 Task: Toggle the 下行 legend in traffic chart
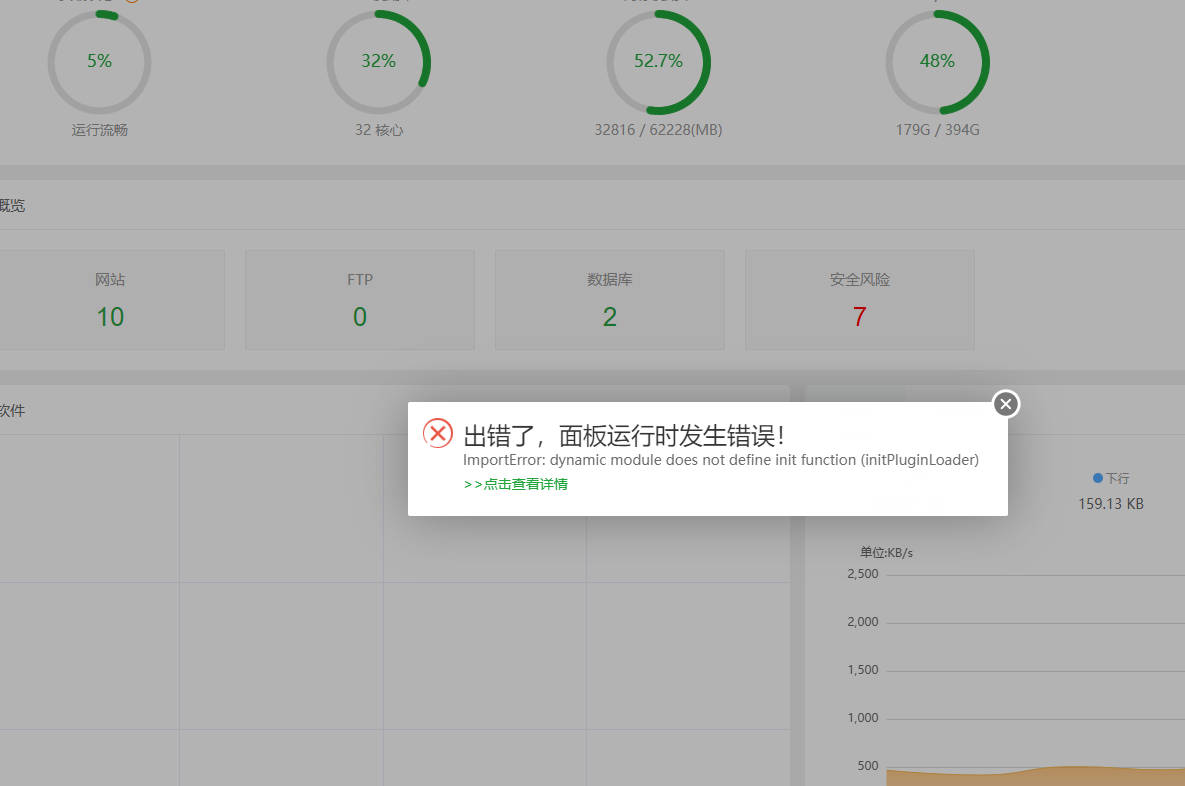pos(1111,478)
